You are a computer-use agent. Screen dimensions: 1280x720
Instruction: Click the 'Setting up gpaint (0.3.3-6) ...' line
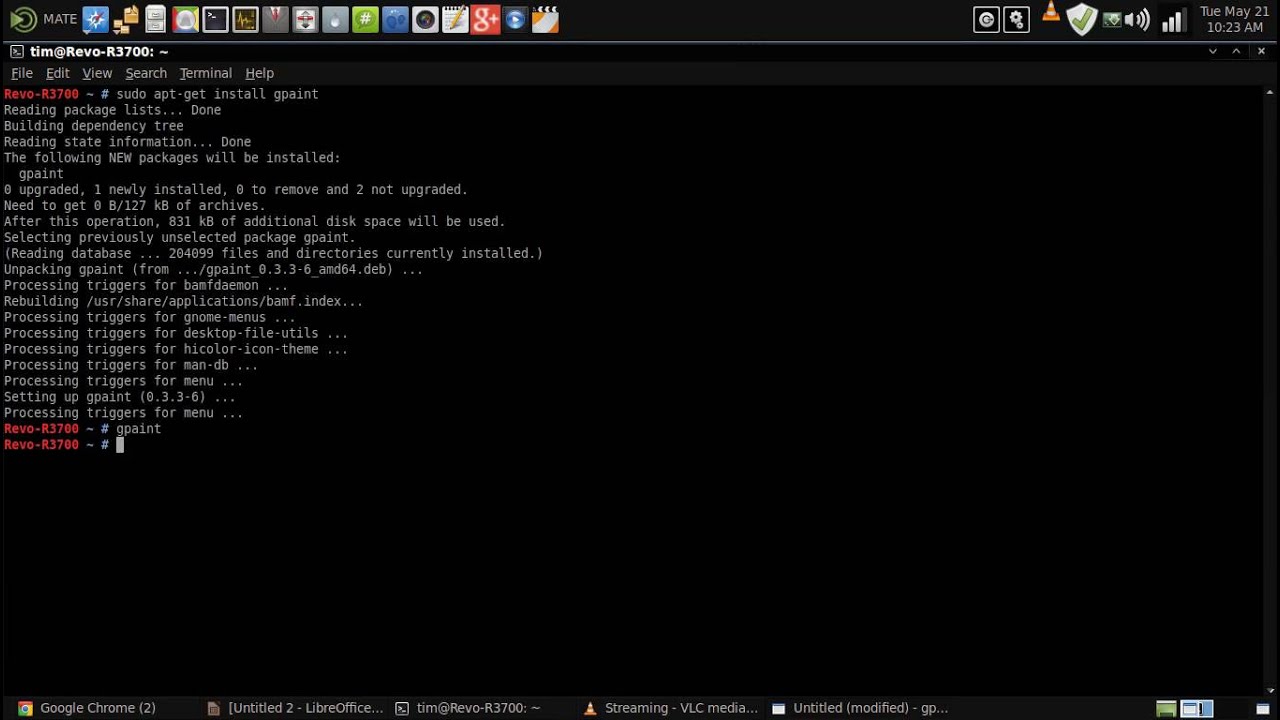[x=120, y=397]
